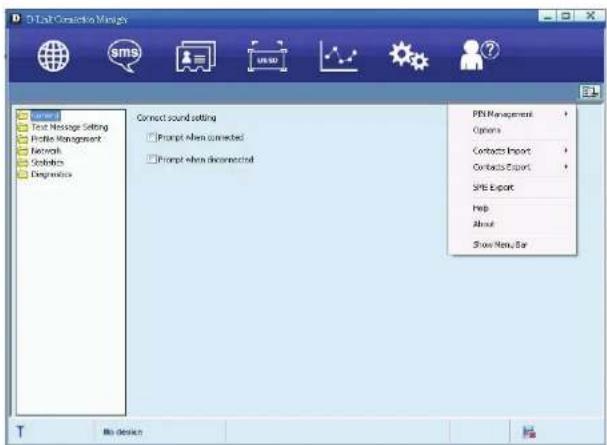Enable Prompt when connected checkbox

[151, 137]
